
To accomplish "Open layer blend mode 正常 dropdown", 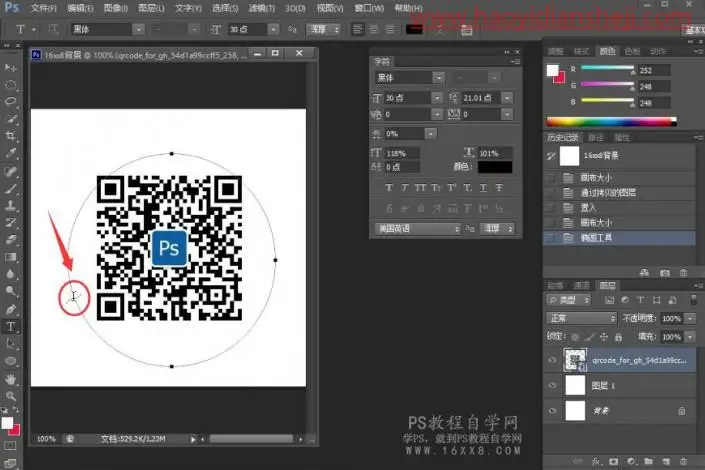I will [581, 318].
